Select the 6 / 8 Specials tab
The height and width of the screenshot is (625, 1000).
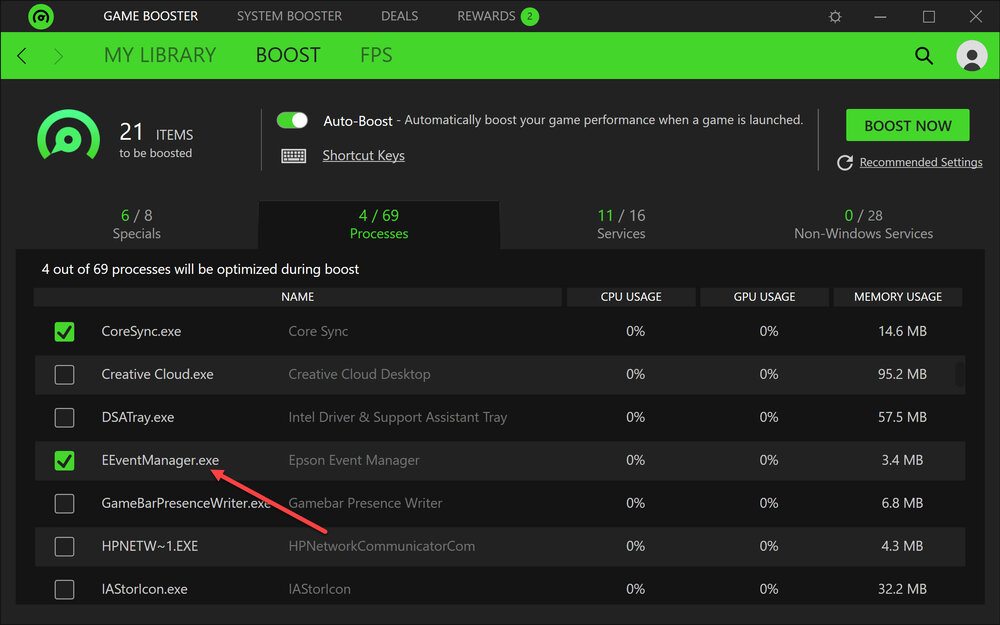[136, 224]
